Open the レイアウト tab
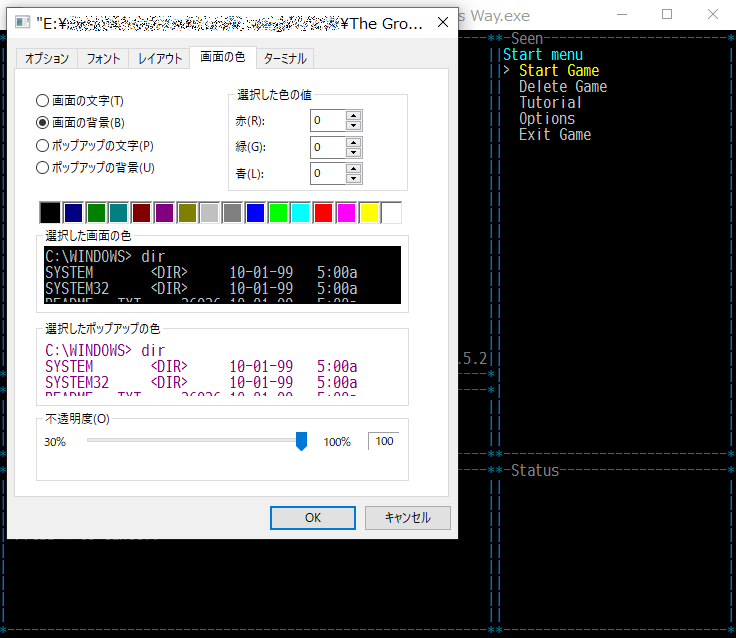The height and width of the screenshot is (638, 736). pos(160,58)
